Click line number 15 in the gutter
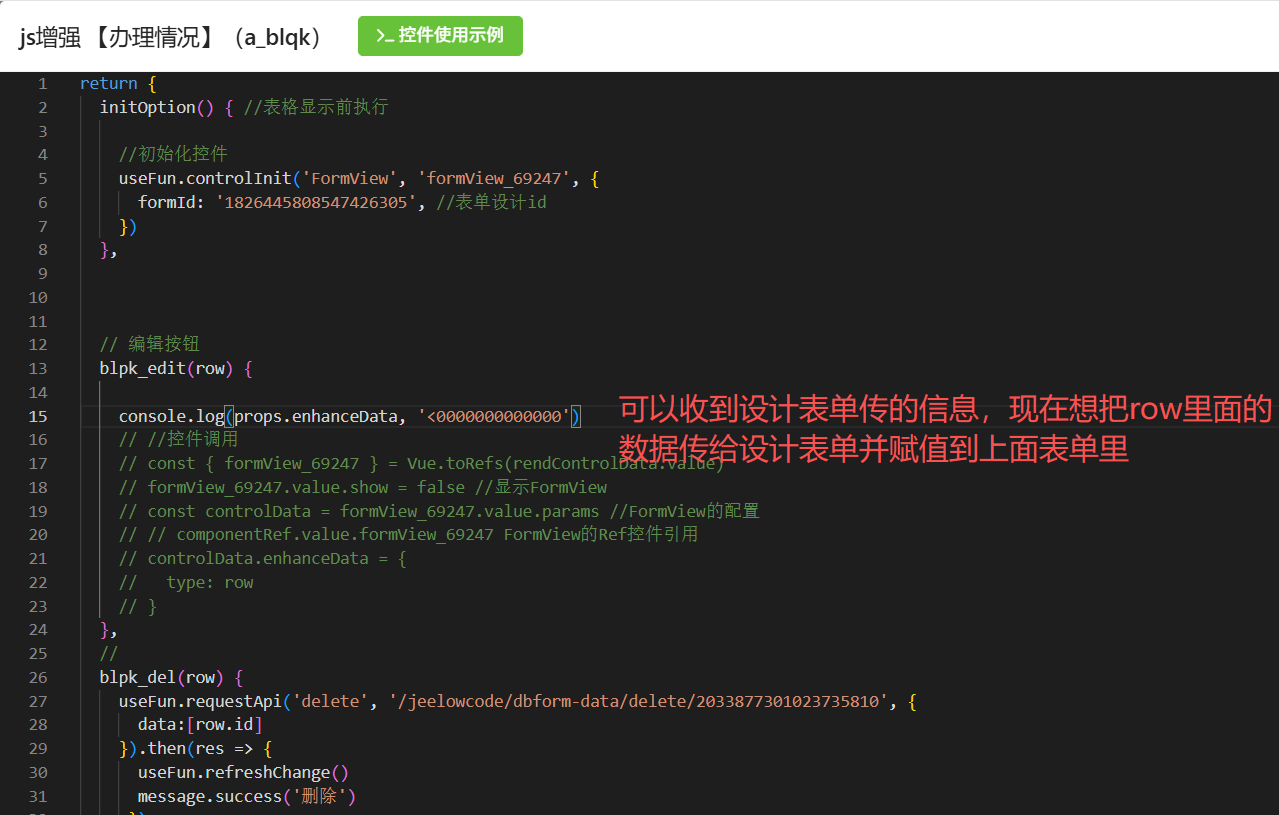The height and width of the screenshot is (815, 1279). pyautogui.click(x=38, y=416)
